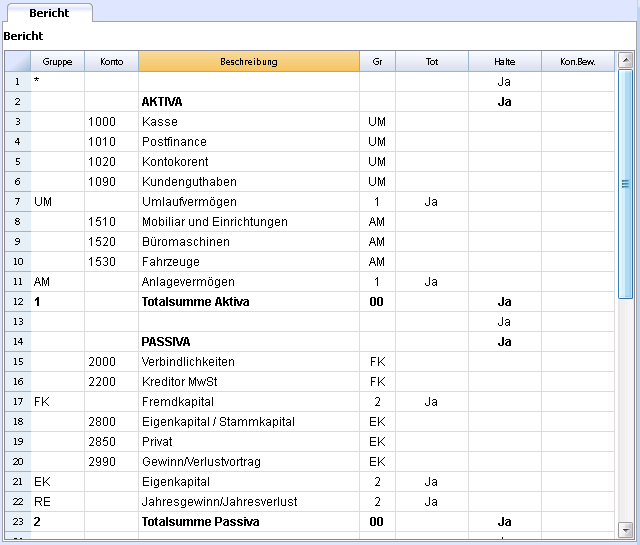Select row header number 12
The image size is (640, 545).
(18, 302)
